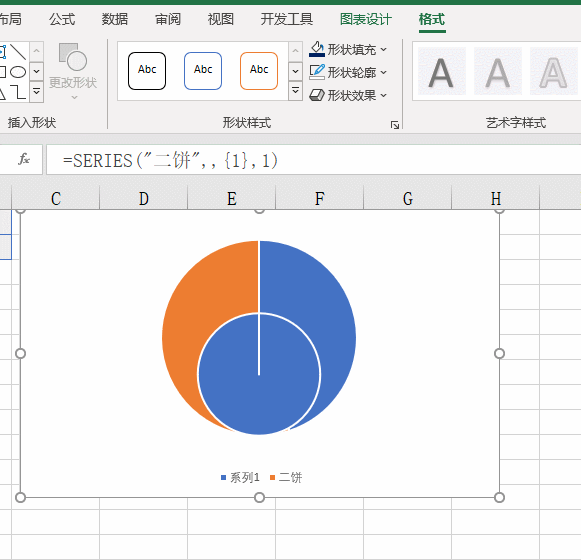This screenshot has height=560, width=581.
Task: Open the 形状填充 dropdown arrow
Action: coord(384,49)
